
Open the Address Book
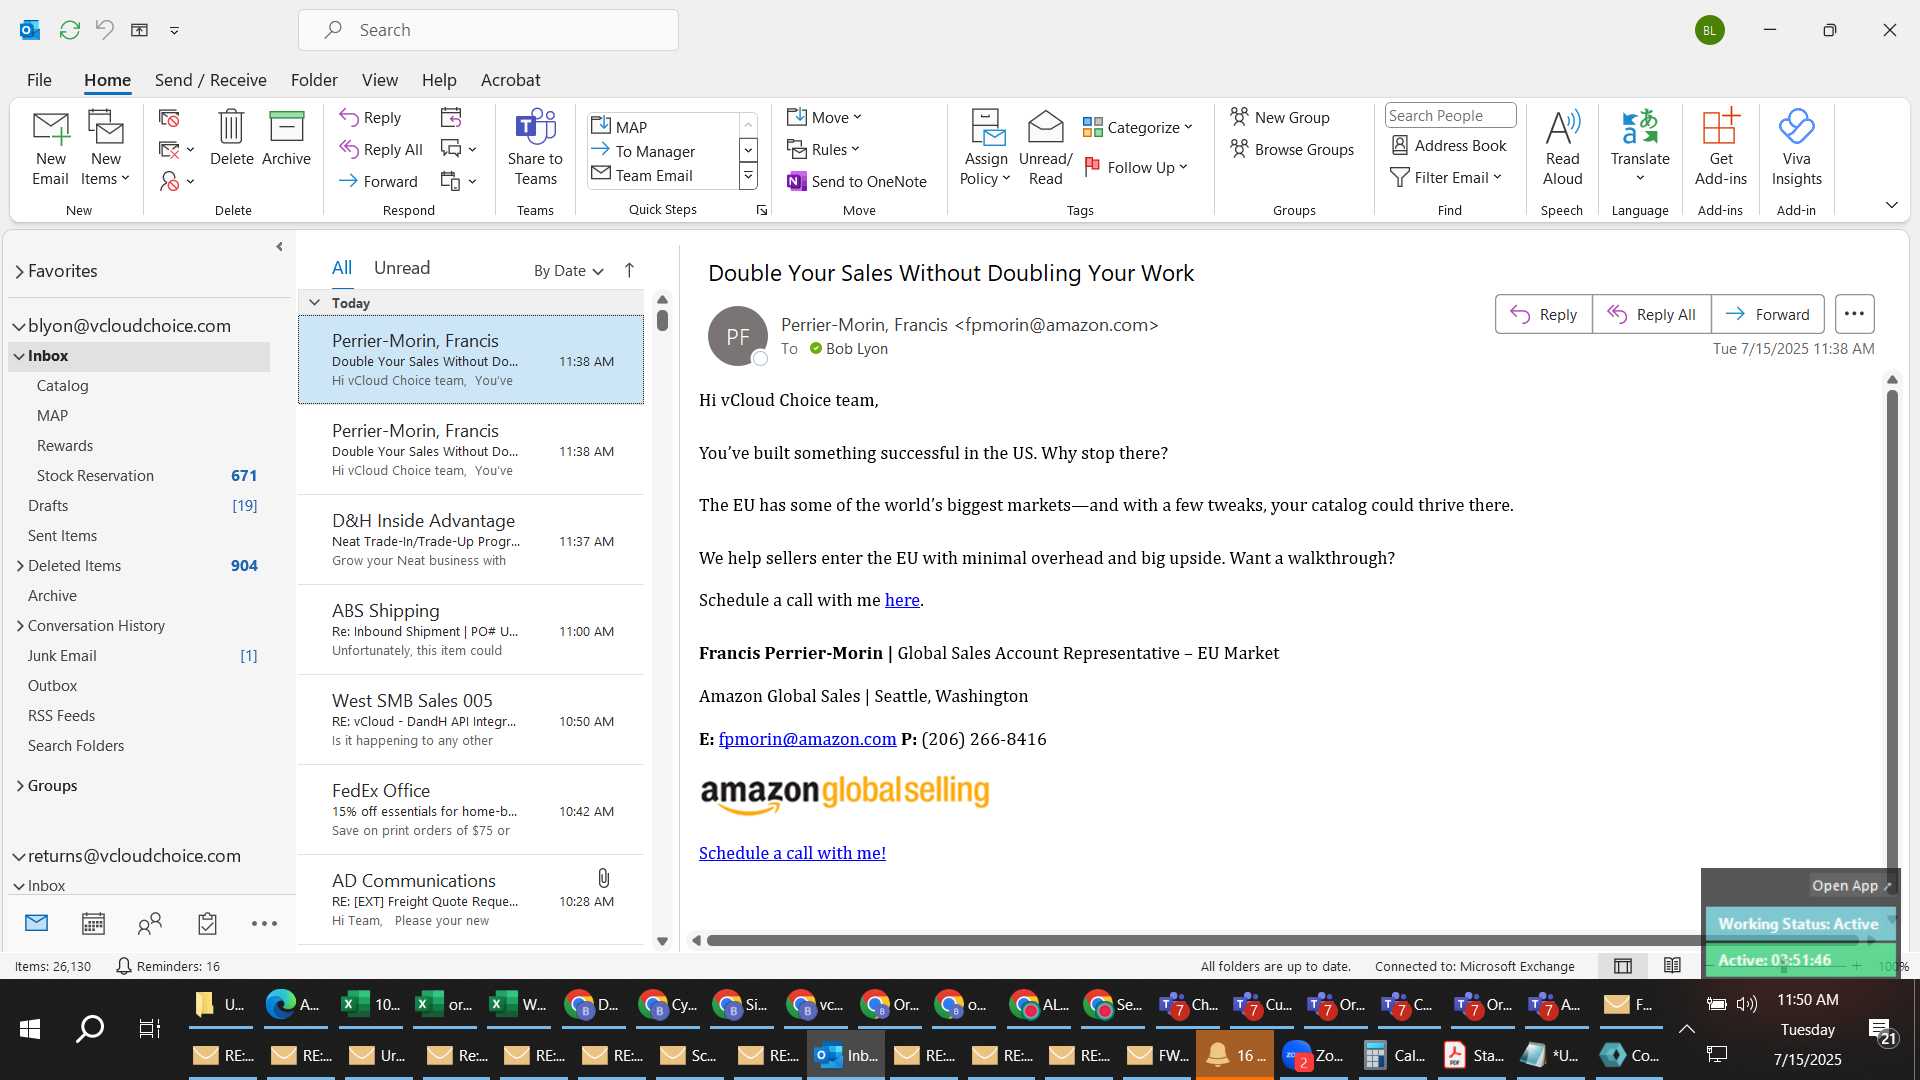point(1449,145)
